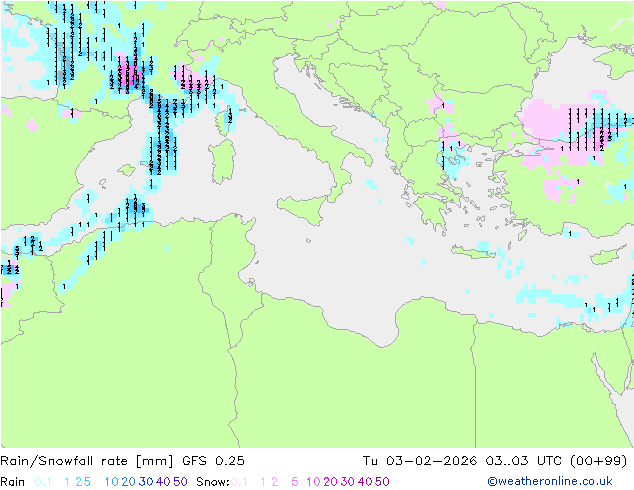This screenshot has height=490, width=634.
Task: Select Rain legend value 20
Action: pyautogui.click(x=129, y=482)
